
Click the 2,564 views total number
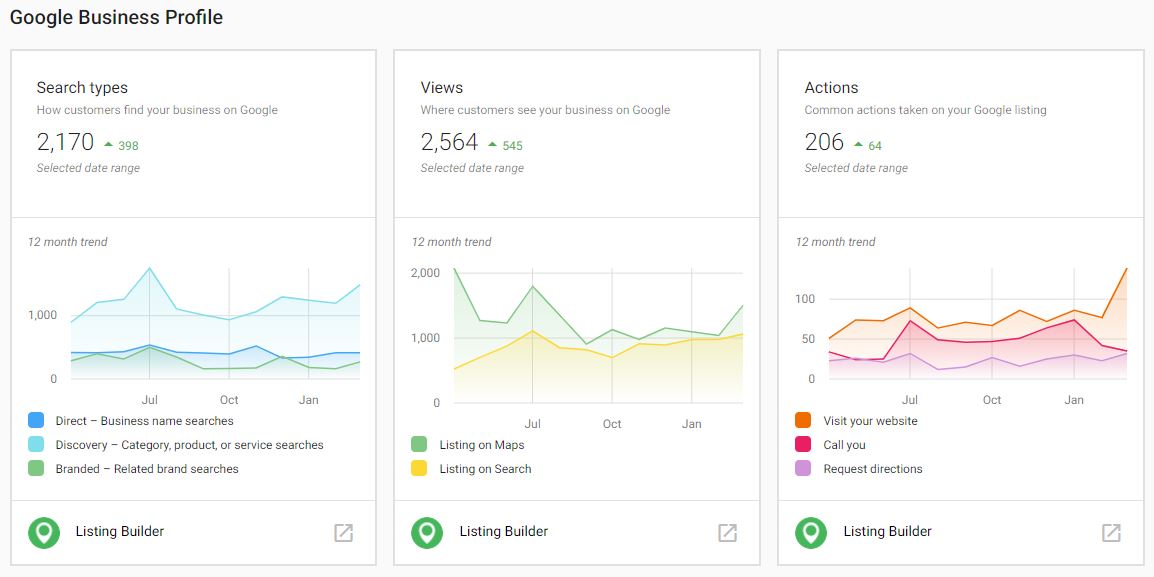point(449,142)
